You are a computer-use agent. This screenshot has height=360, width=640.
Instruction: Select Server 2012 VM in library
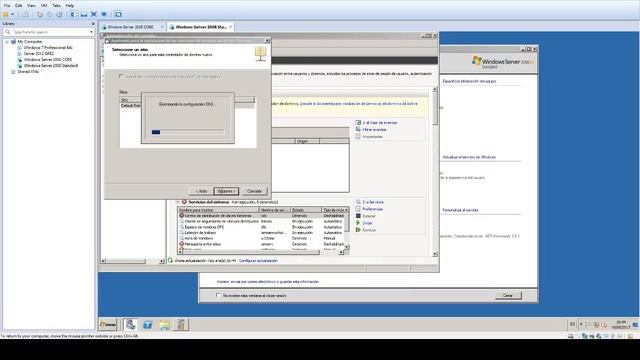38,53
